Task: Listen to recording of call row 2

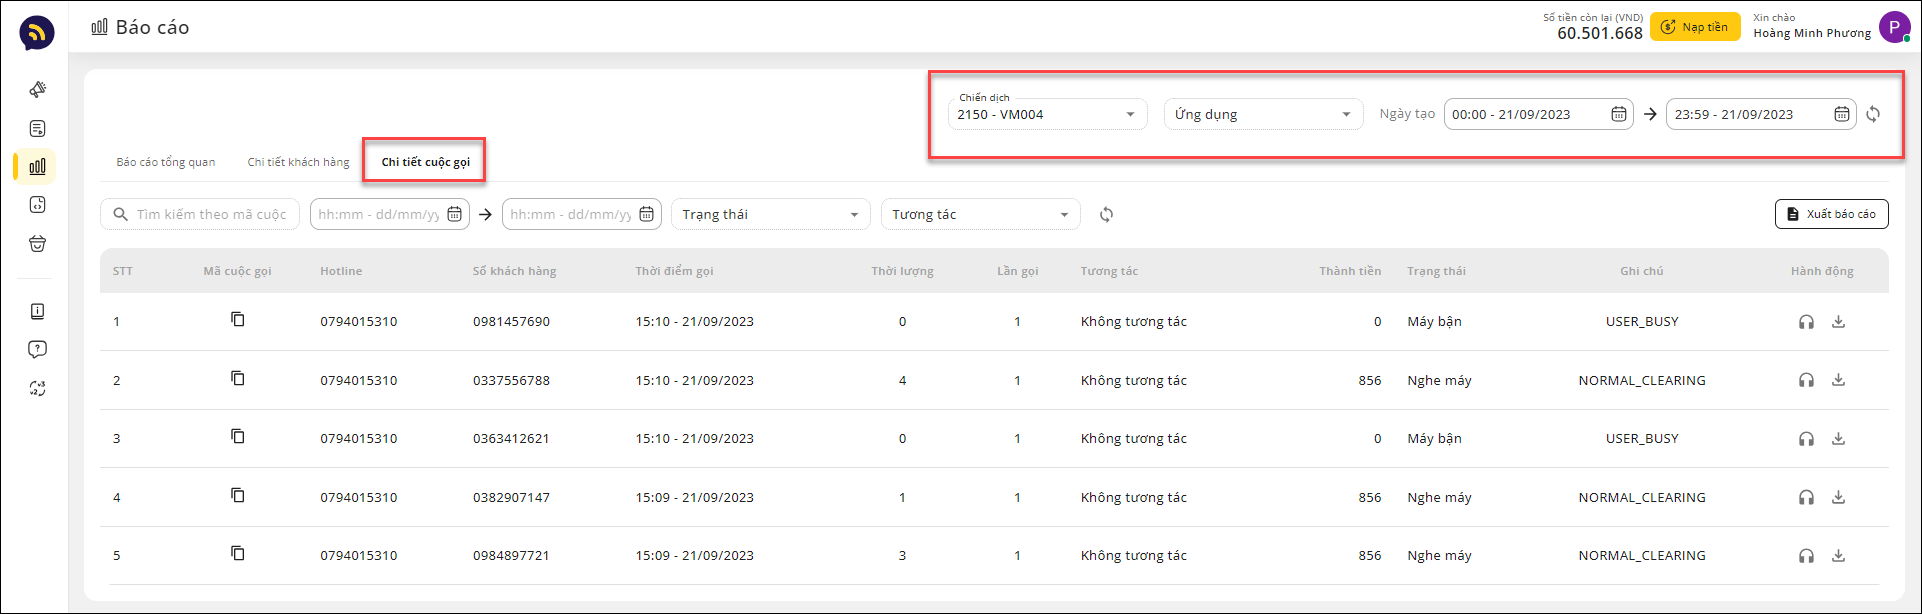Action: (1806, 380)
